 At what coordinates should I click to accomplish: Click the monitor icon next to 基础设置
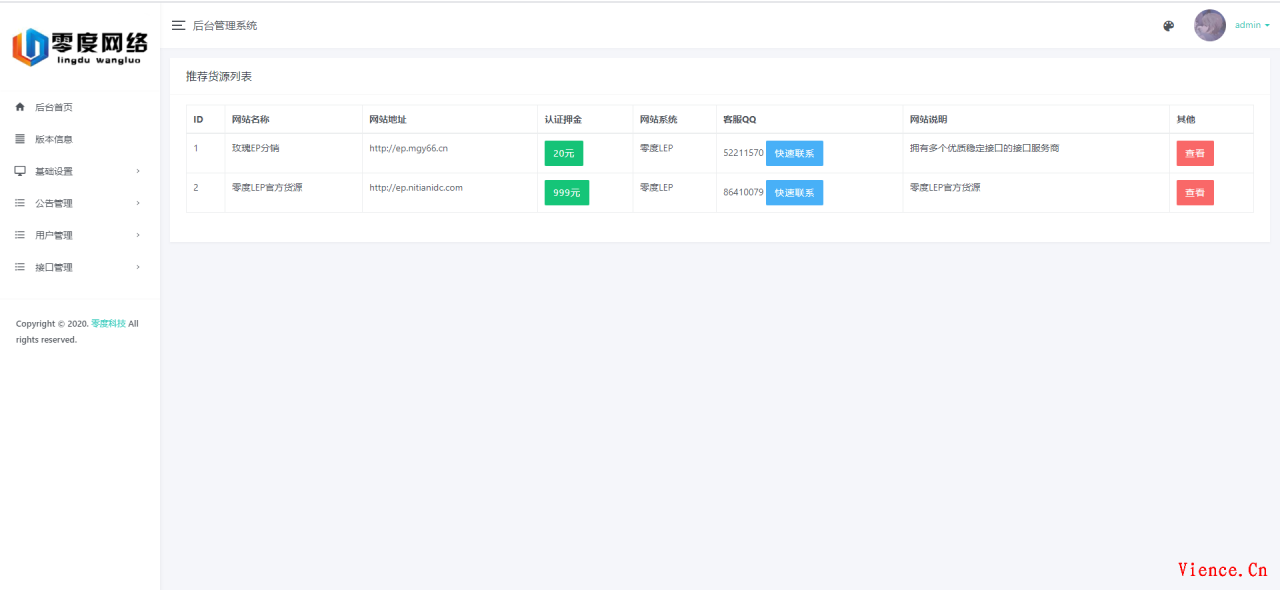coord(19,171)
